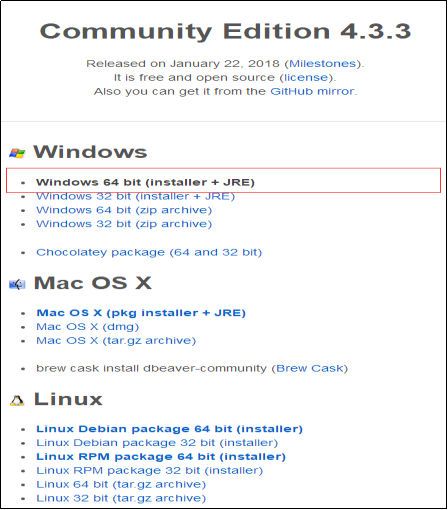Click 'It is free and open source' text
The width and height of the screenshot is (448, 510).
click(194, 77)
